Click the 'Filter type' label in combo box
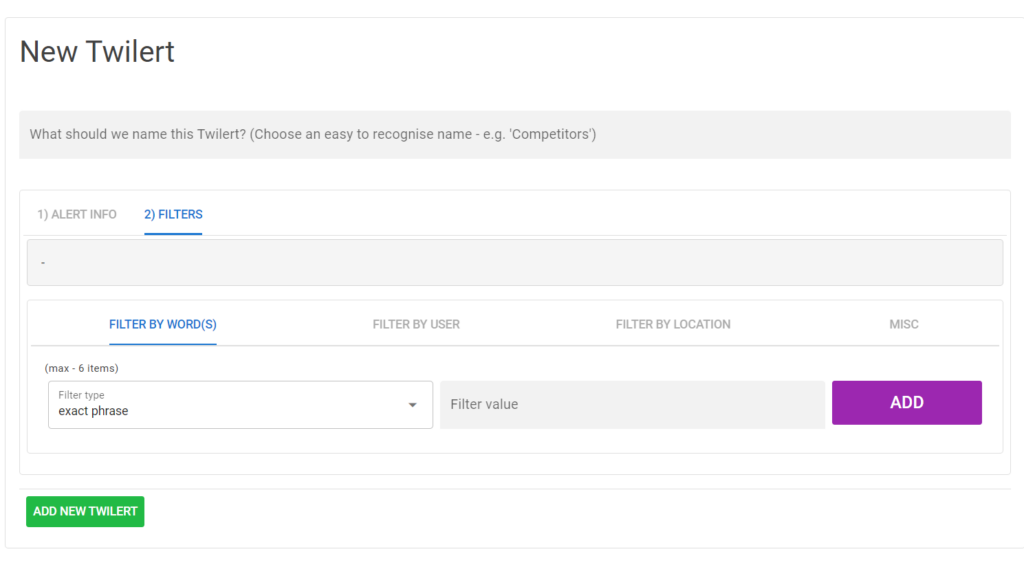 (81, 395)
